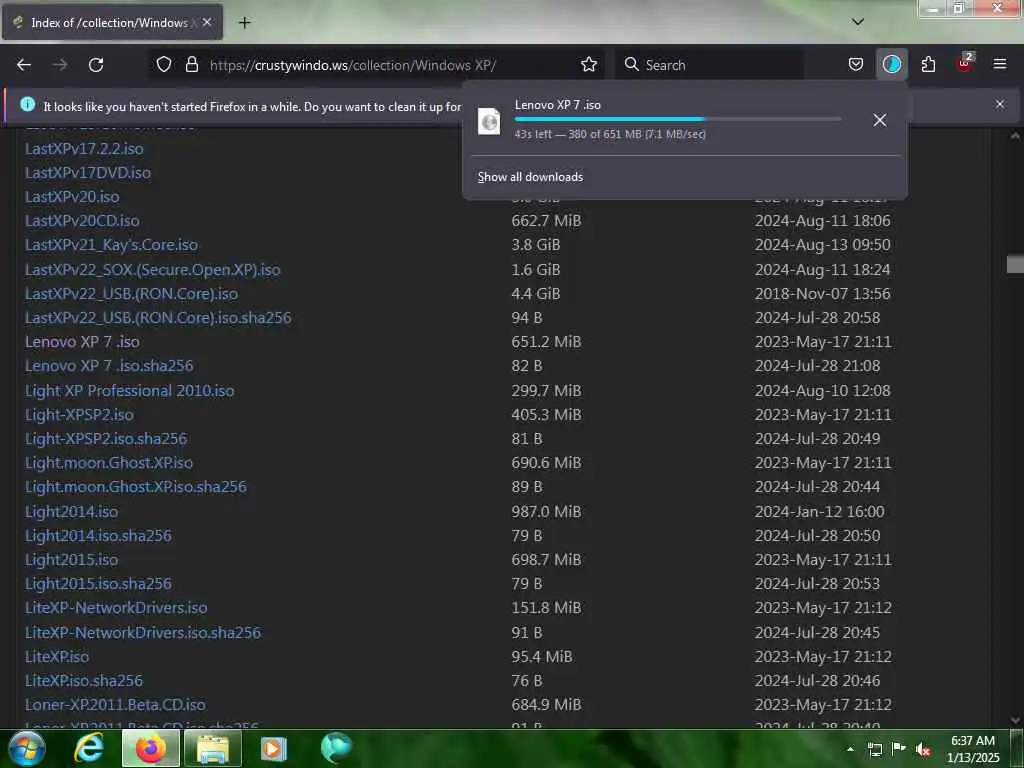The image size is (1024, 768).
Task: Click the green bird taskbar icon
Action: point(336,748)
